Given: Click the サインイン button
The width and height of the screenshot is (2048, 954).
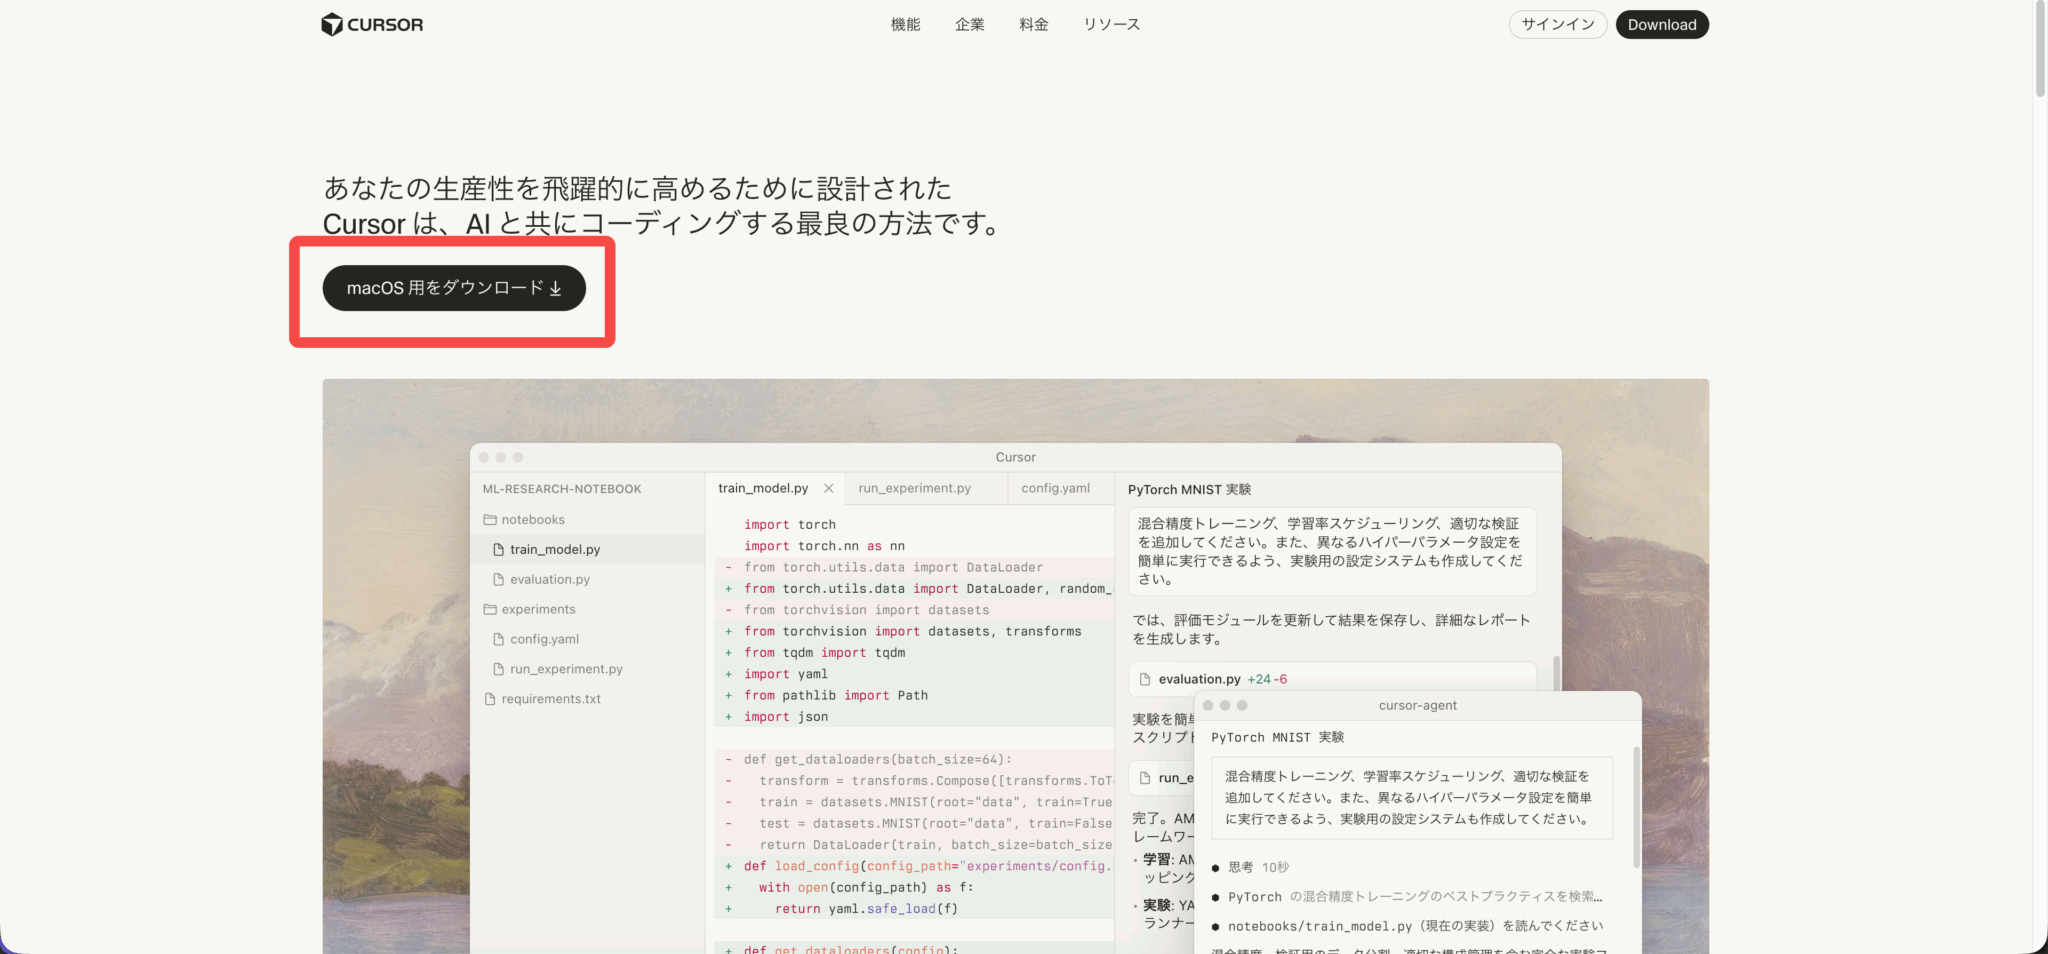Looking at the screenshot, I should pos(1557,24).
